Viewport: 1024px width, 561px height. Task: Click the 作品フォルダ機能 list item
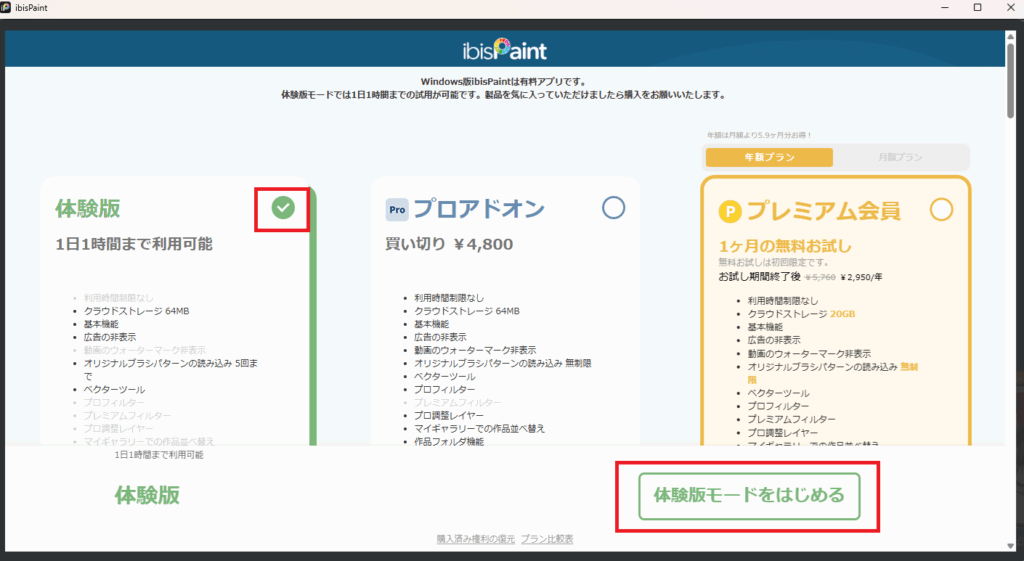[x=449, y=442]
